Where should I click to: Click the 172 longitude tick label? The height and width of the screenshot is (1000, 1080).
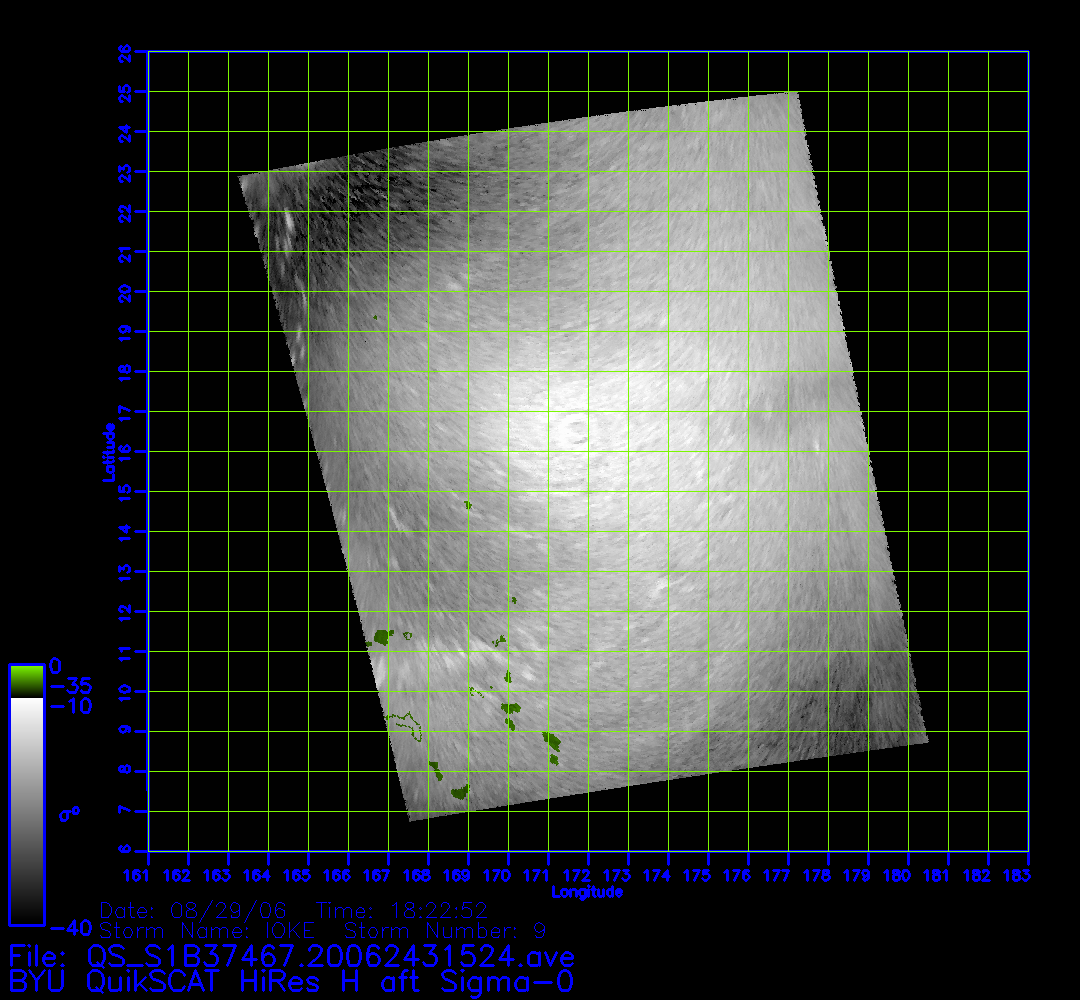pos(588,876)
